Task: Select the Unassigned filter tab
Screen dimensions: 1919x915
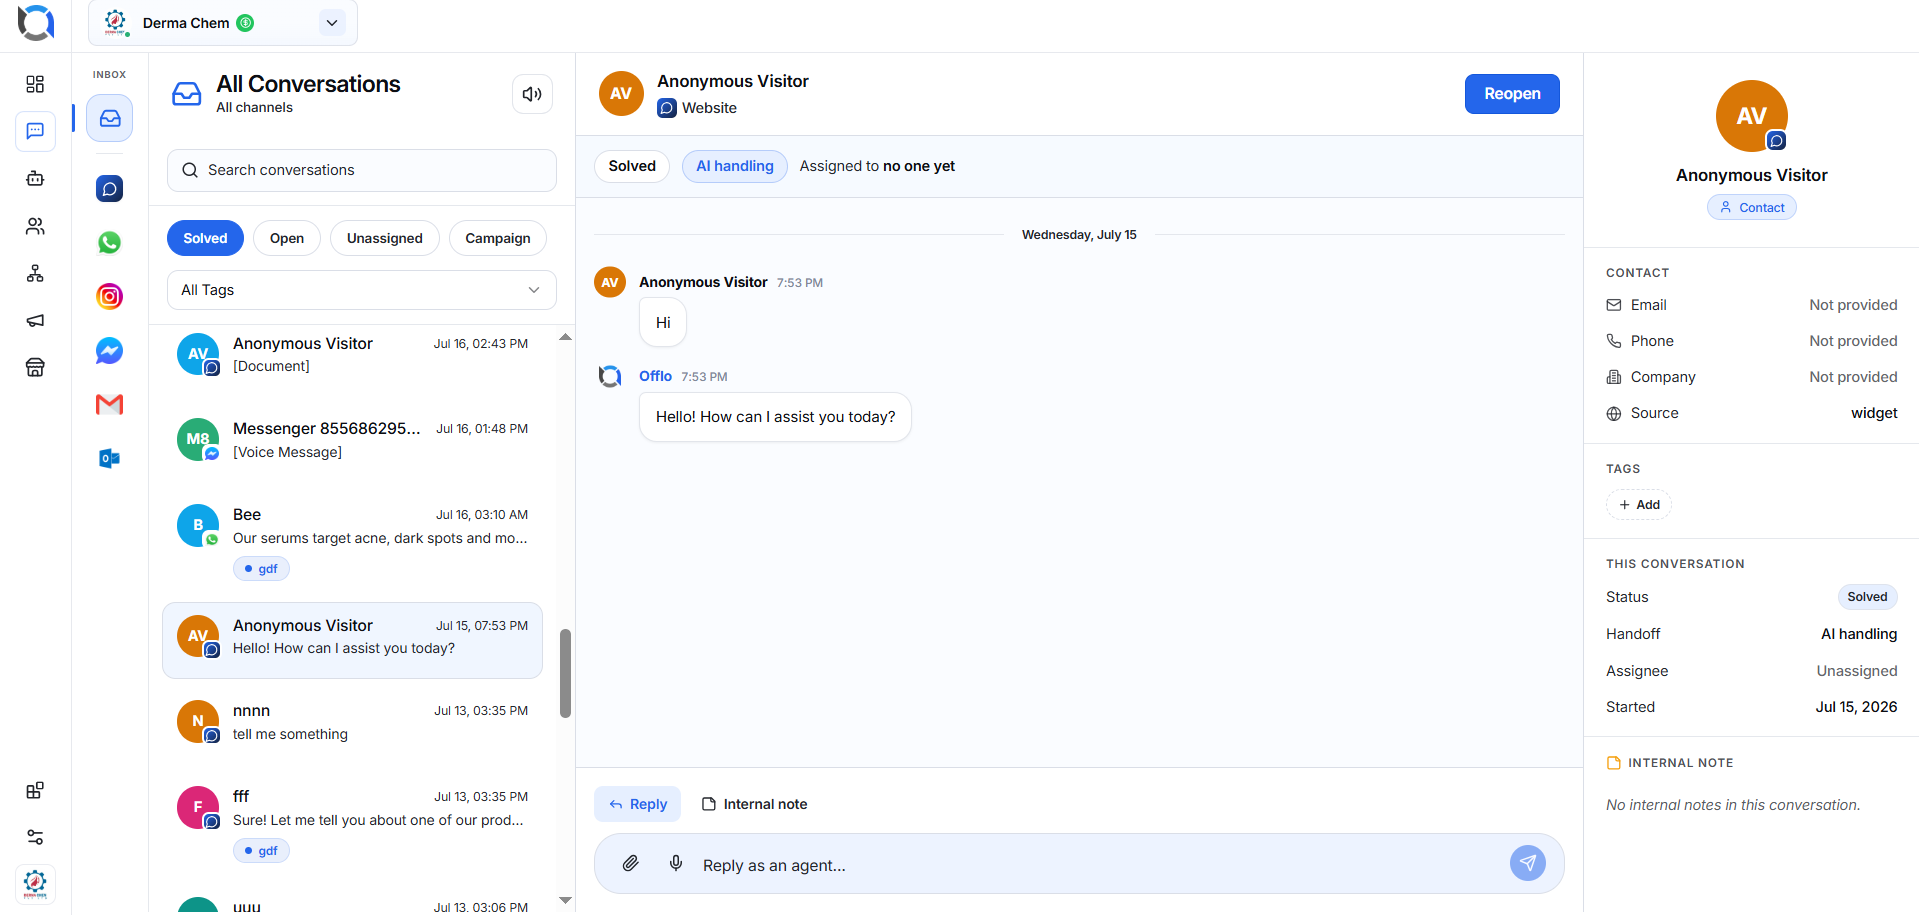Action: click(x=385, y=238)
